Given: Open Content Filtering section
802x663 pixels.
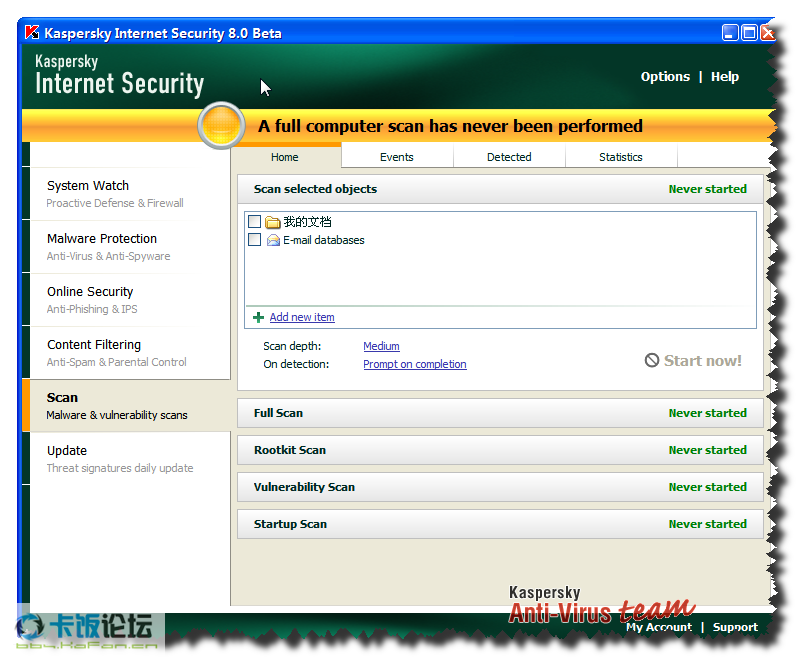Looking at the screenshot, I should tap(128, 353).
